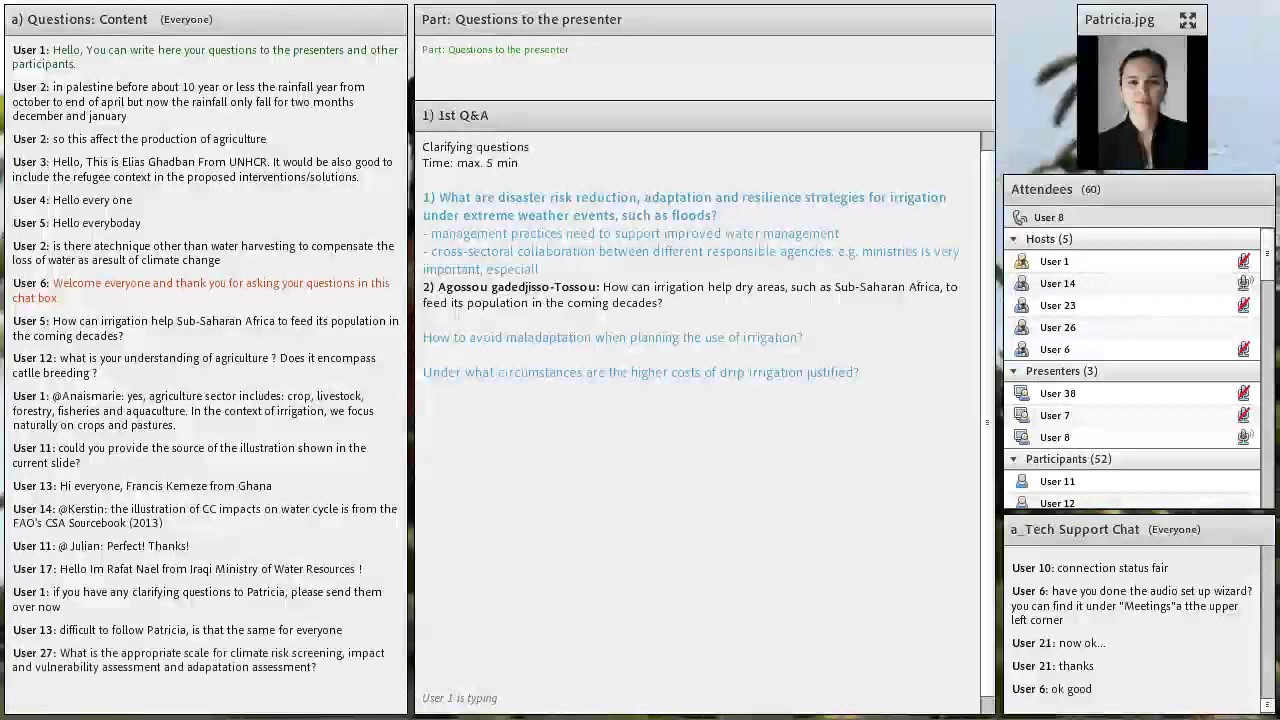The image size is (1280, 720).
Task: Select the active speaker icon next to User 14
Action: [1243, 283]
